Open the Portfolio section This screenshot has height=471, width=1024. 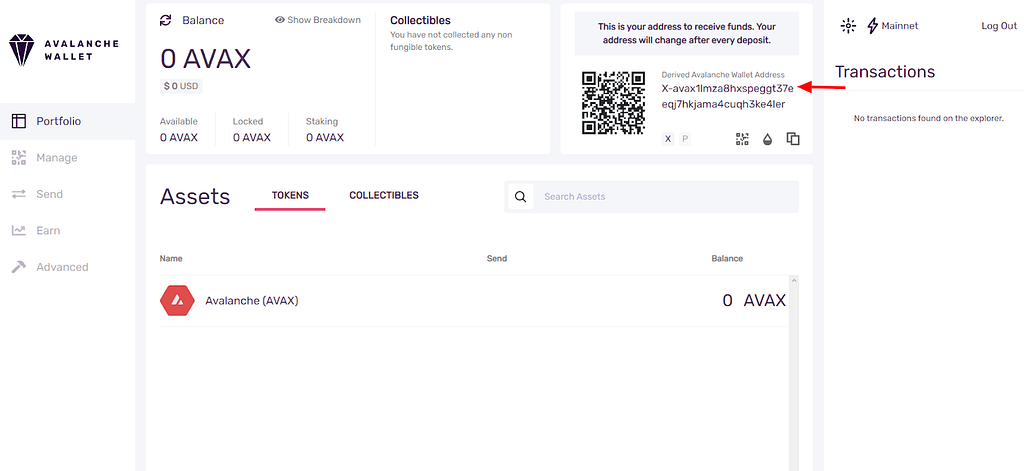[x=67, y=121]
